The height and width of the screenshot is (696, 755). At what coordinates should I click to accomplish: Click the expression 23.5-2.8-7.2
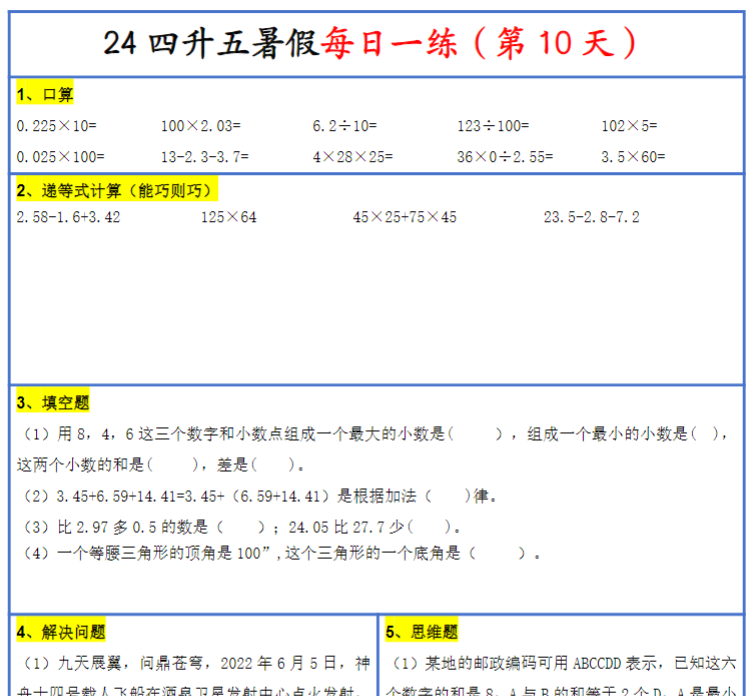[591, 217]
